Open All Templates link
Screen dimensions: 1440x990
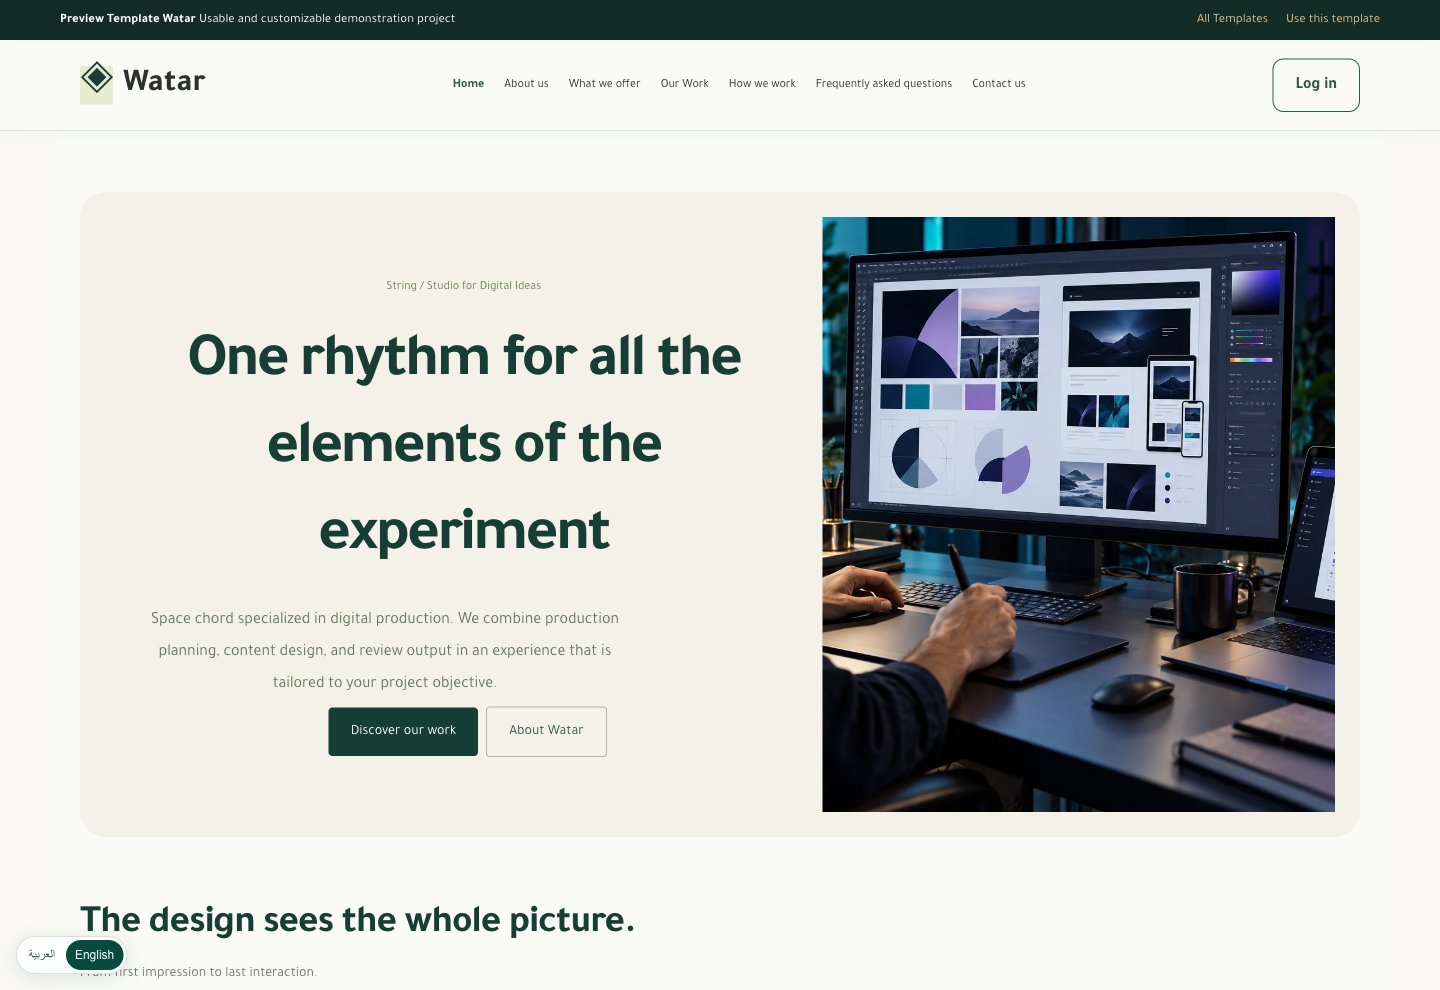1232,19
